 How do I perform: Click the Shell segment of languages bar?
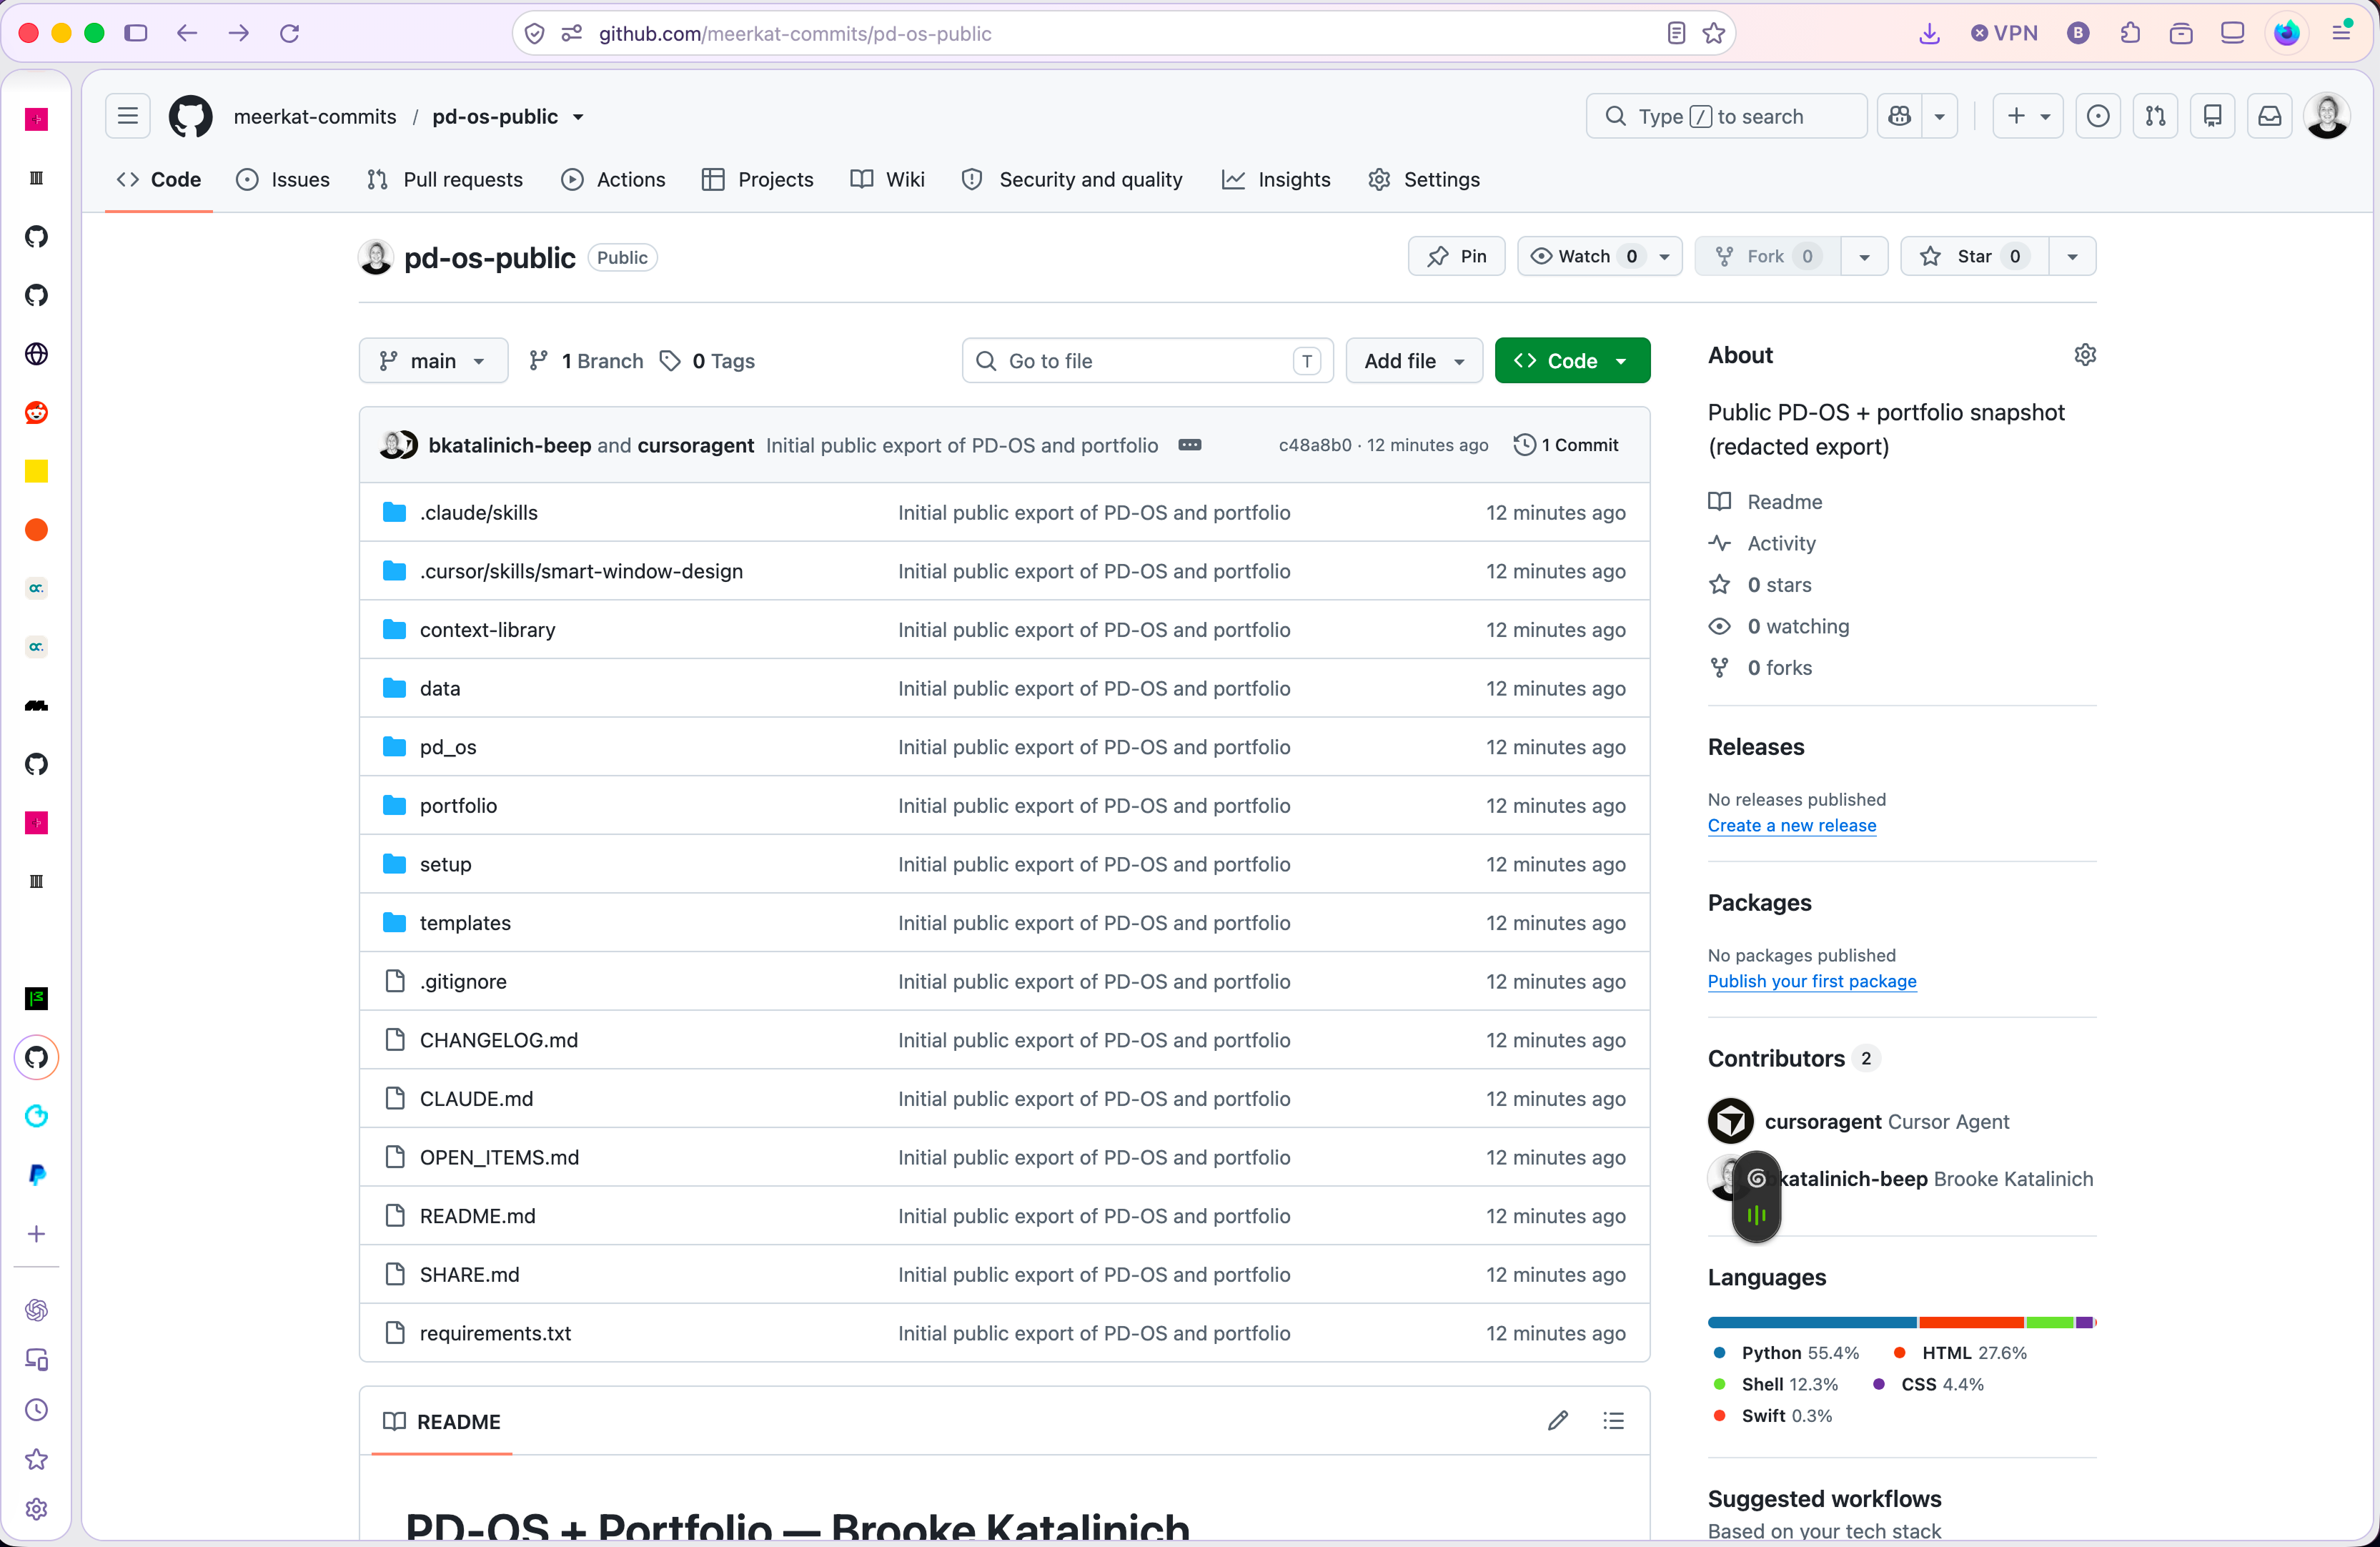pyautogui.click(x=2050, y=1323)
